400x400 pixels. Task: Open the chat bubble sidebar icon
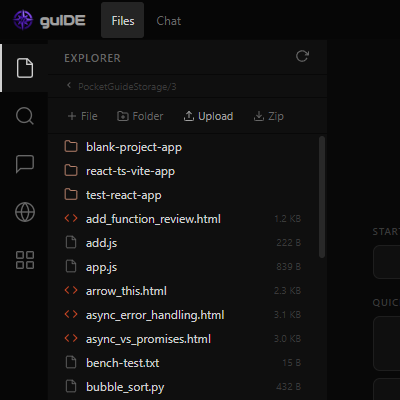[25, 164]
